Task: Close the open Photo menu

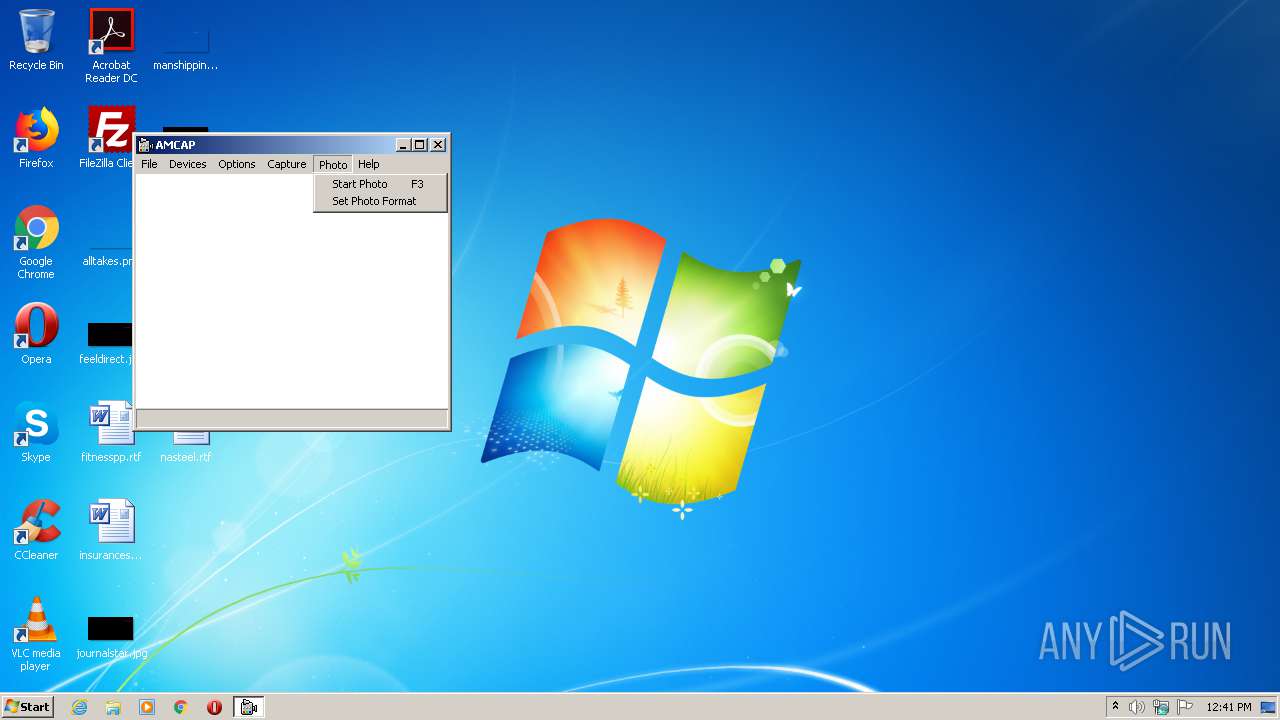Action: coord(333,164)
